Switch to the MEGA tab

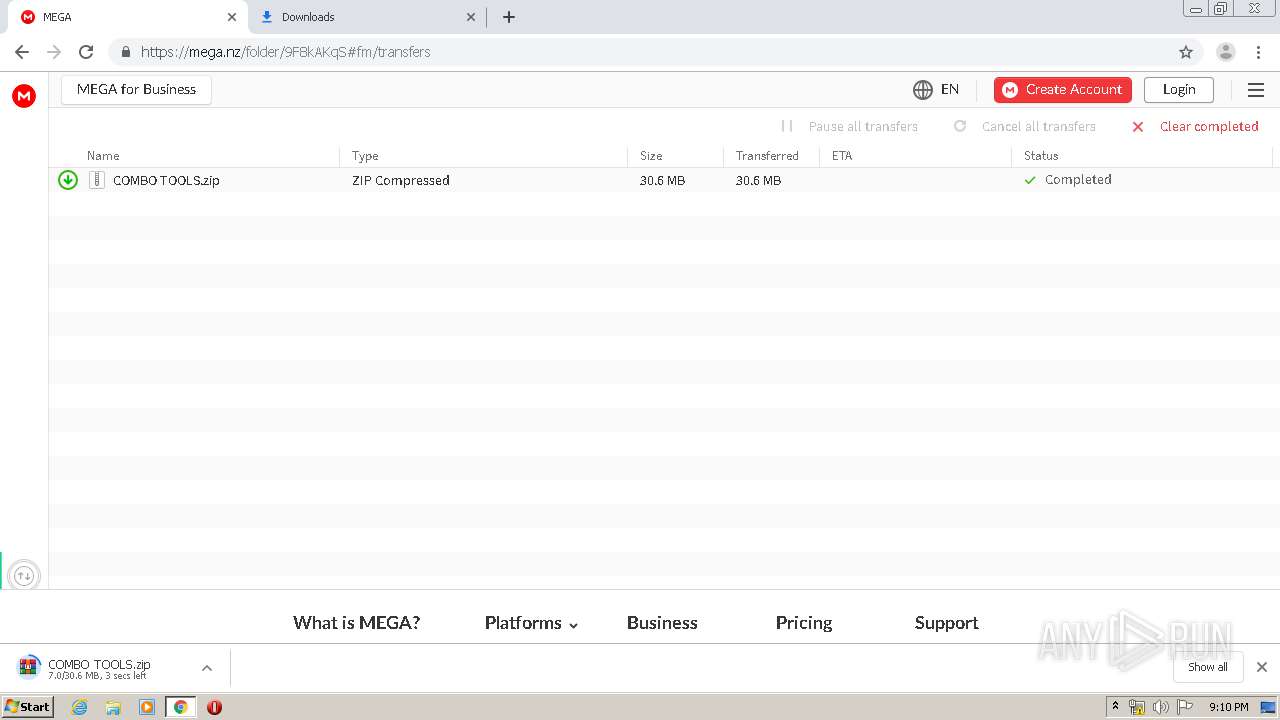(130, 17)
